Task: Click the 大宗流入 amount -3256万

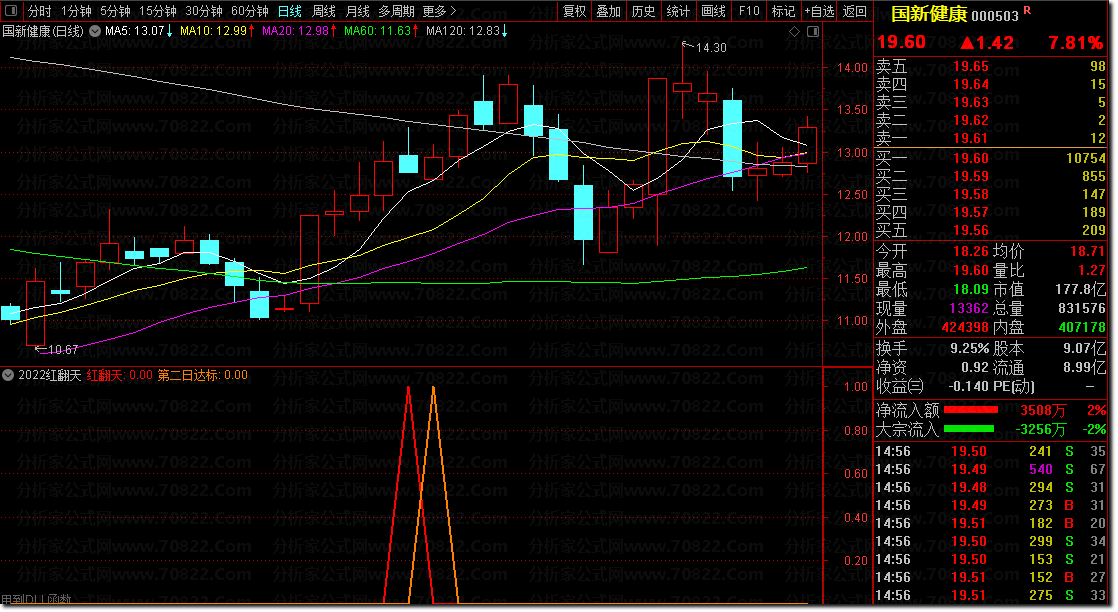Action: (1041, 429)
